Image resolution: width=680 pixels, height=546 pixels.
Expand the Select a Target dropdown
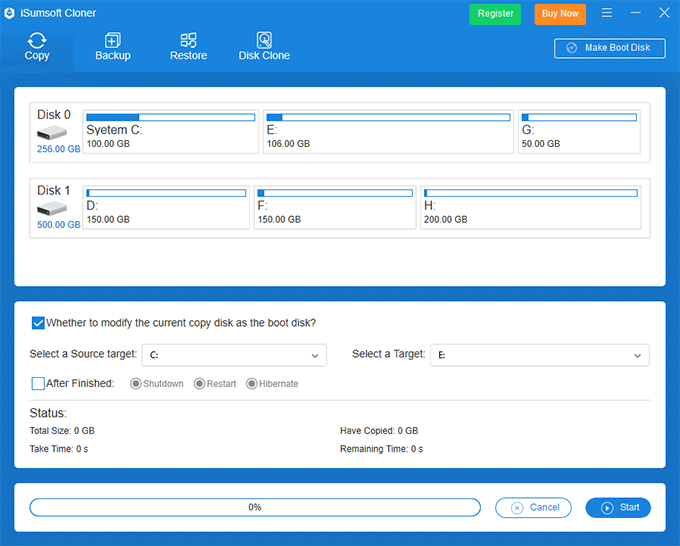pyautogui.click(x=539, y=355)
